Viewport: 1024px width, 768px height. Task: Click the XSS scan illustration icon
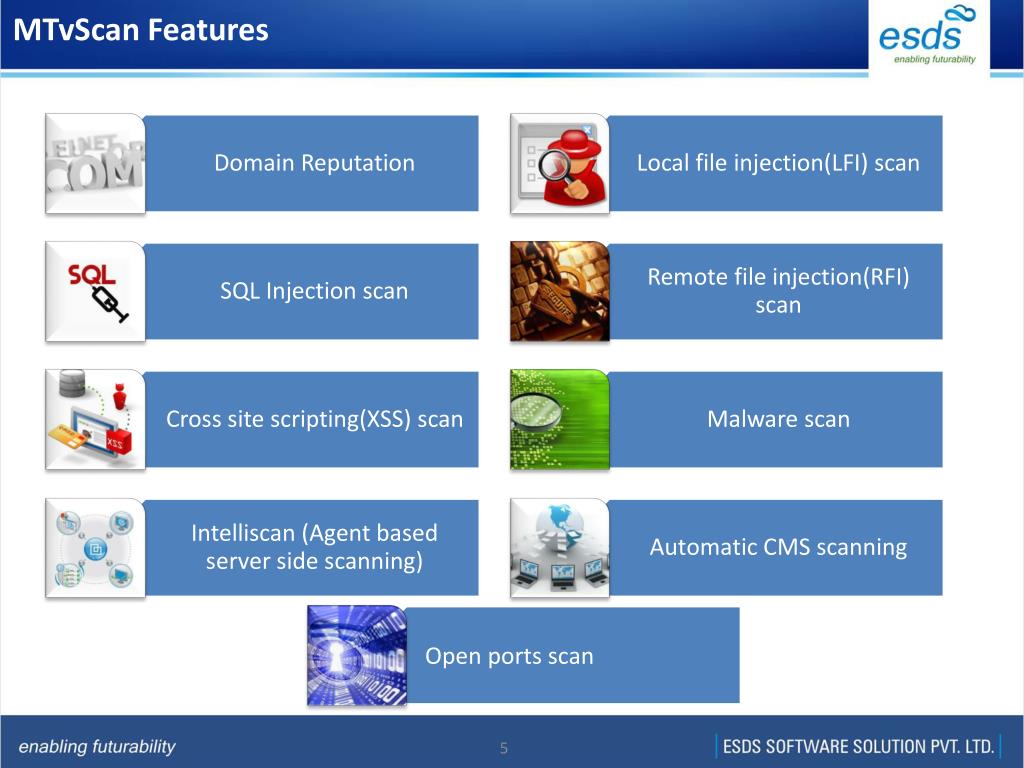tap(95, 419)
